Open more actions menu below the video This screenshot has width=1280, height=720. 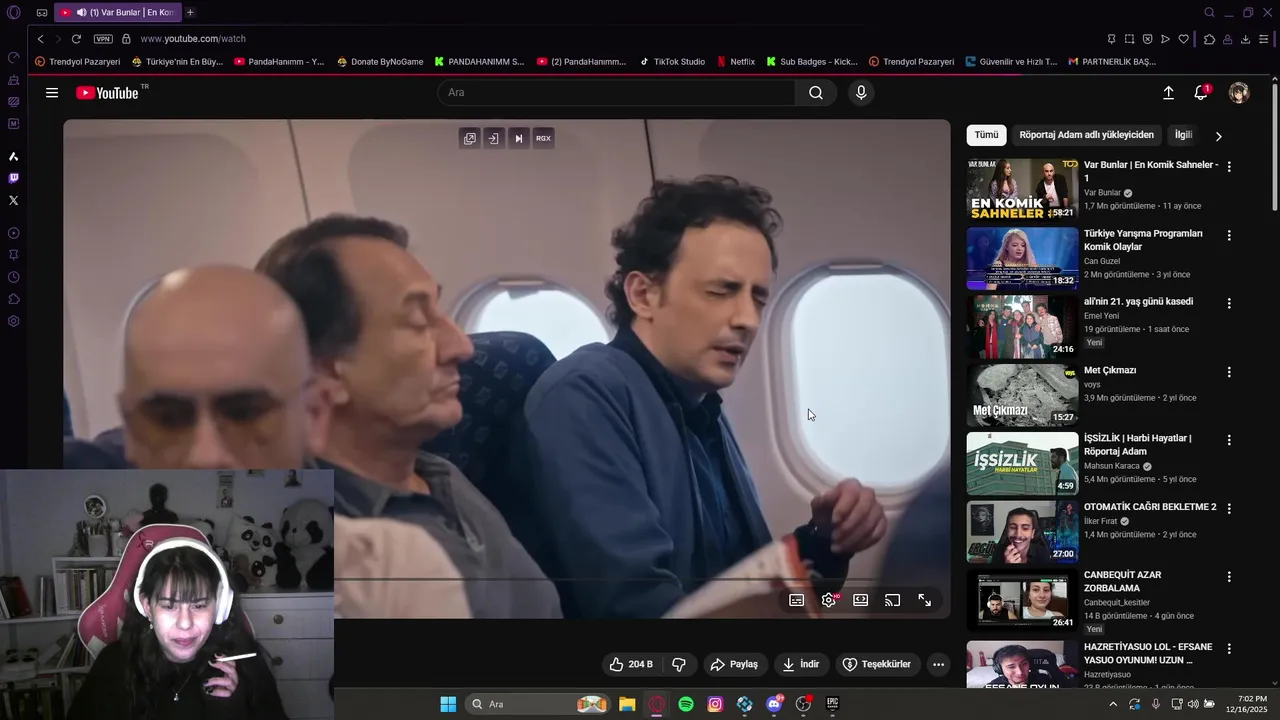938,664
